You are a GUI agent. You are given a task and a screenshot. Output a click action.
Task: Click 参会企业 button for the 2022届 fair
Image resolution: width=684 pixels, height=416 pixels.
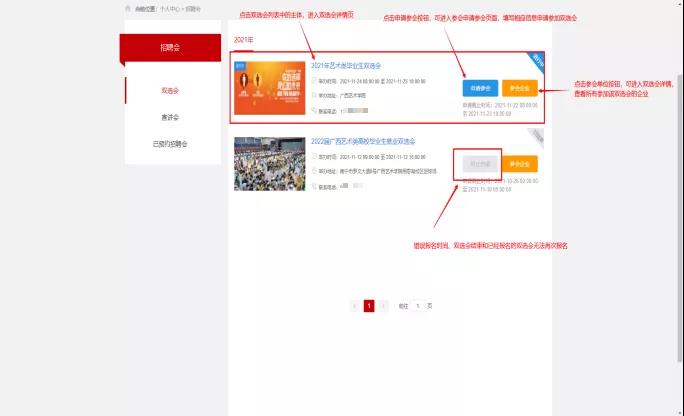pos(519,164)
